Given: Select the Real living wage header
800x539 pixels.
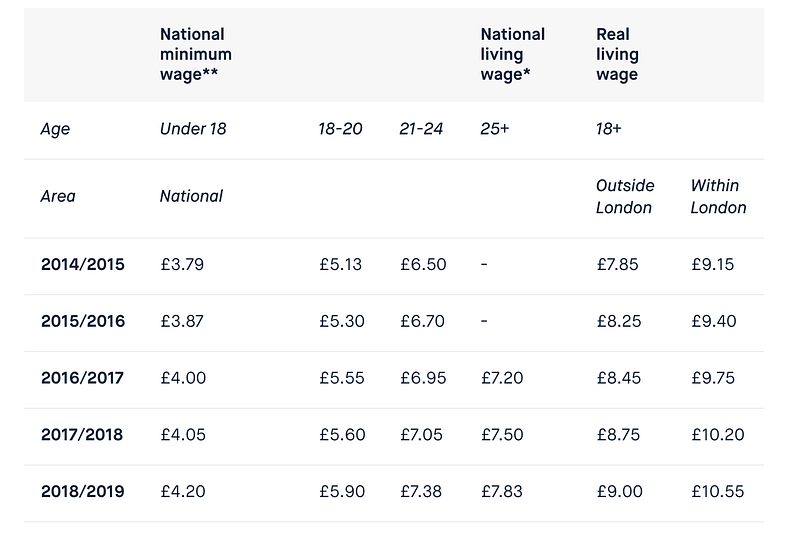Looking at the screenshot, I should (x=617, y=54).
